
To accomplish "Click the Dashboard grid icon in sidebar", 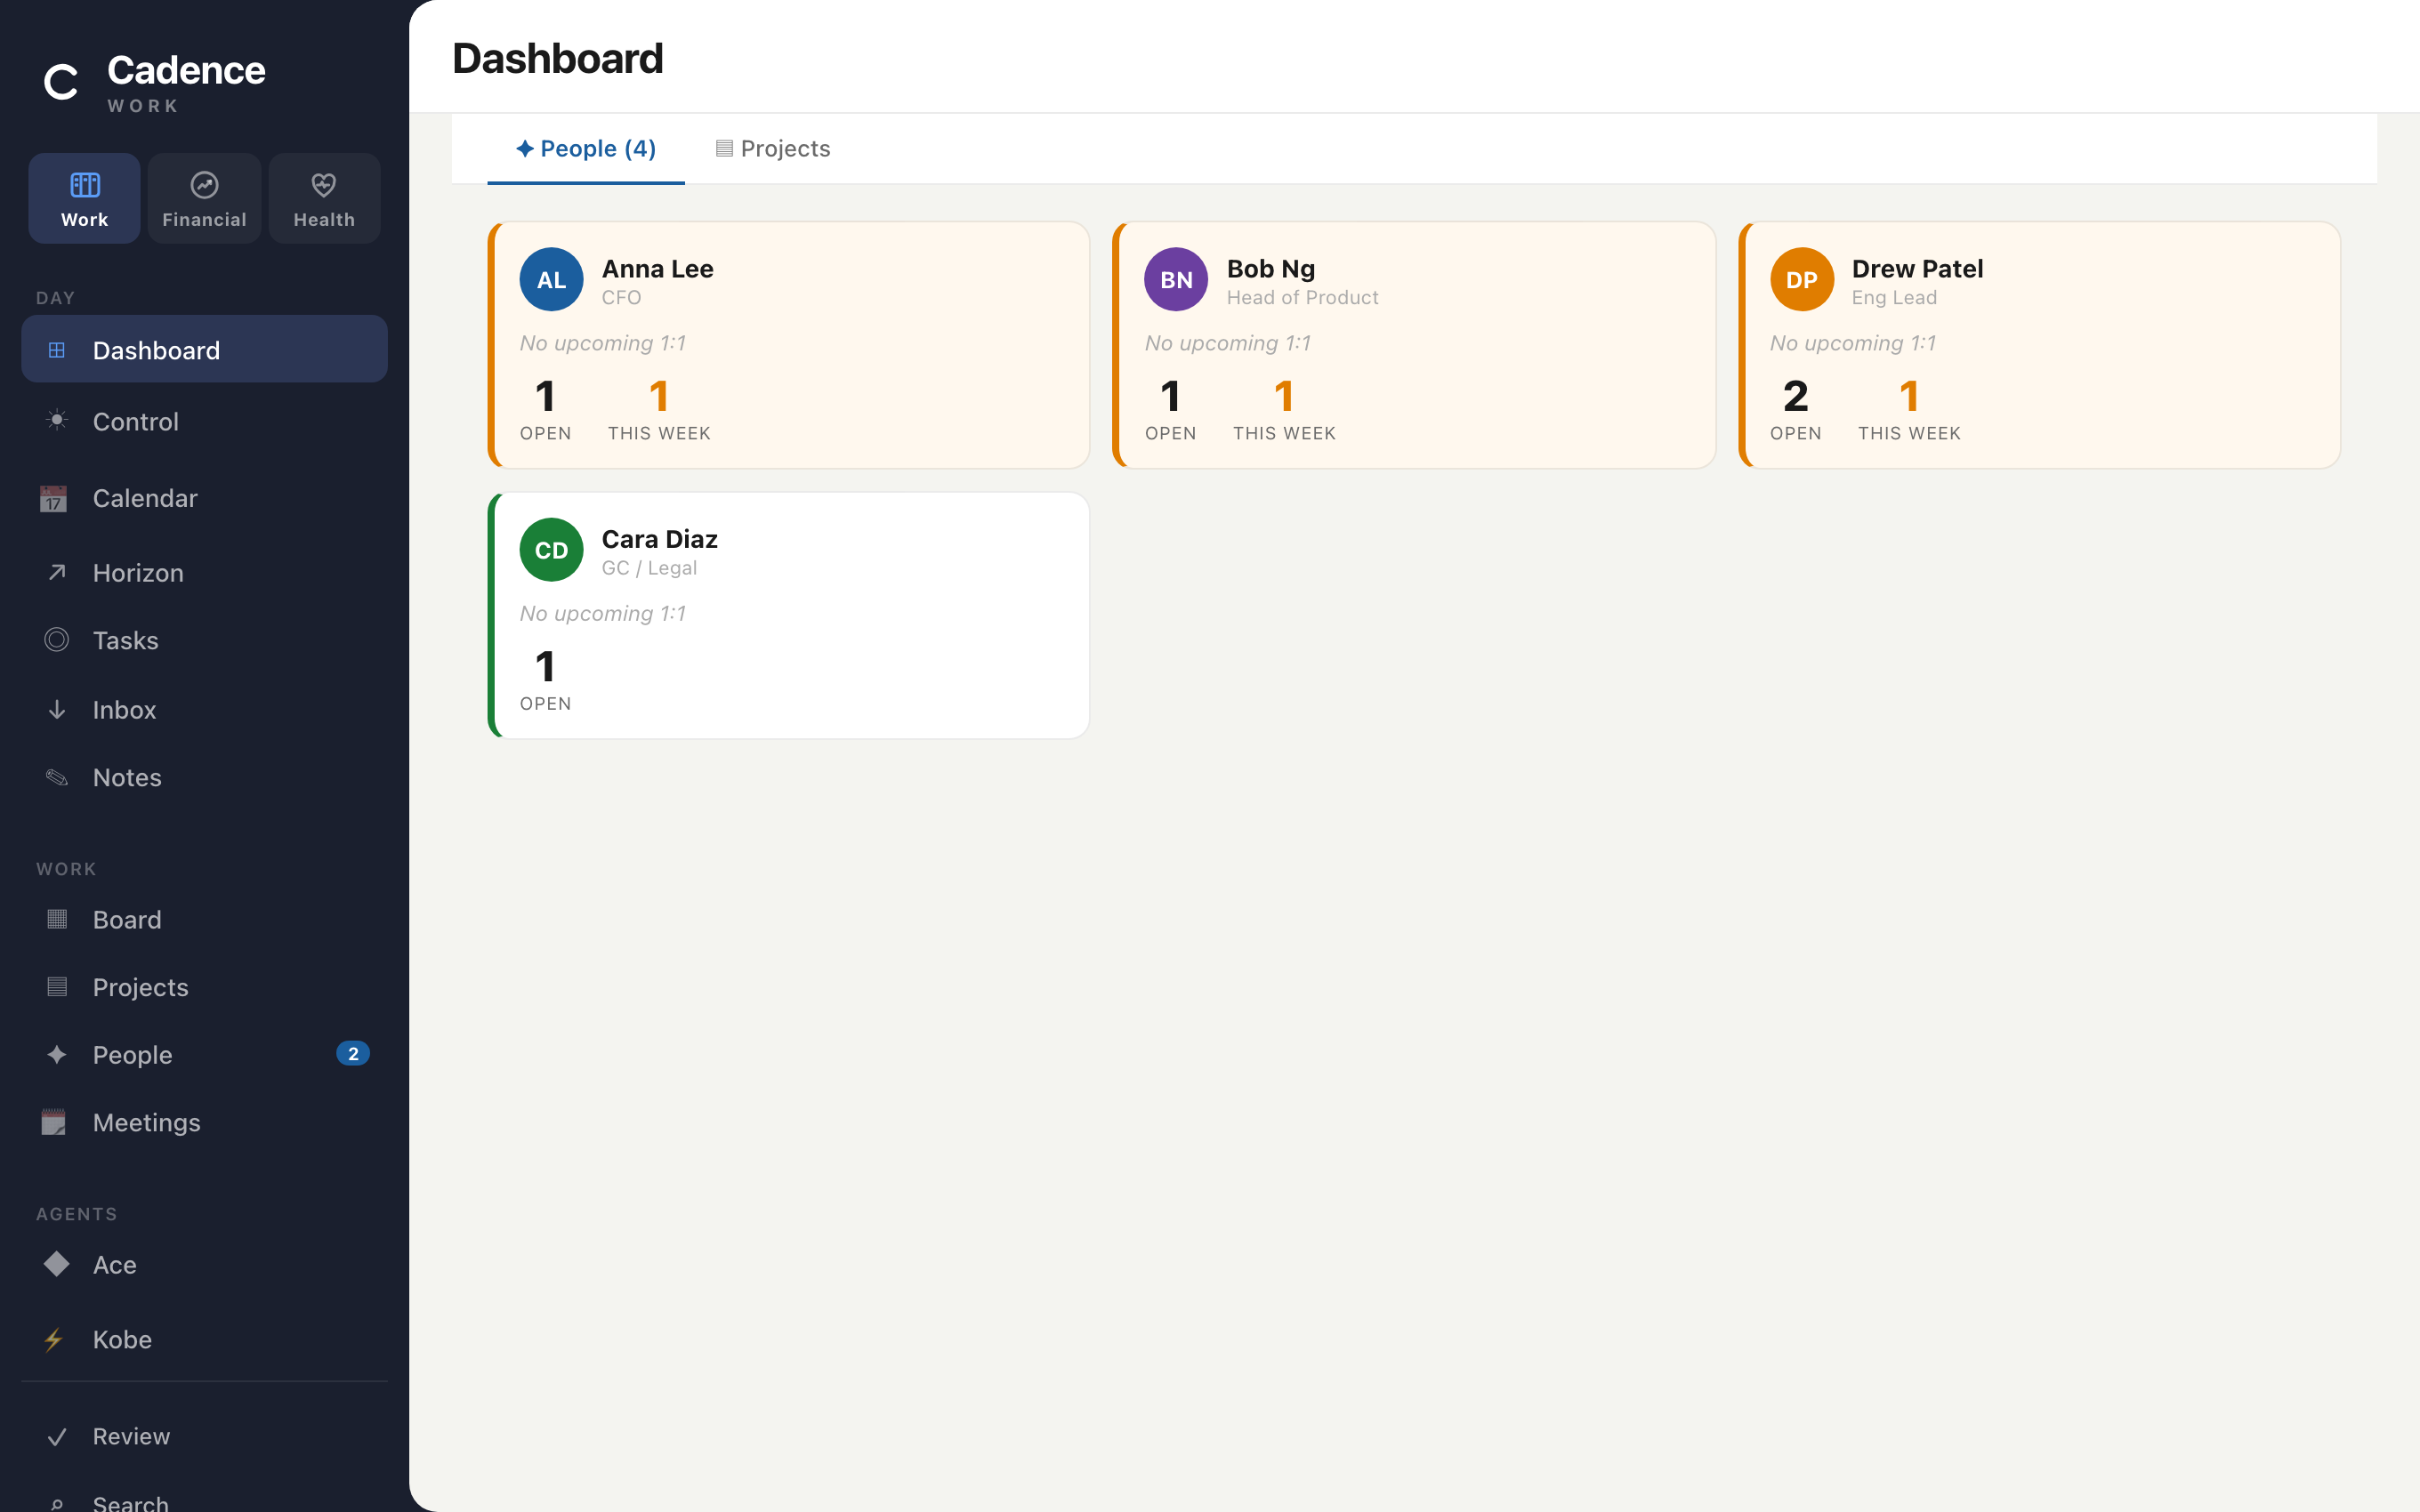I will click(57, 350).
